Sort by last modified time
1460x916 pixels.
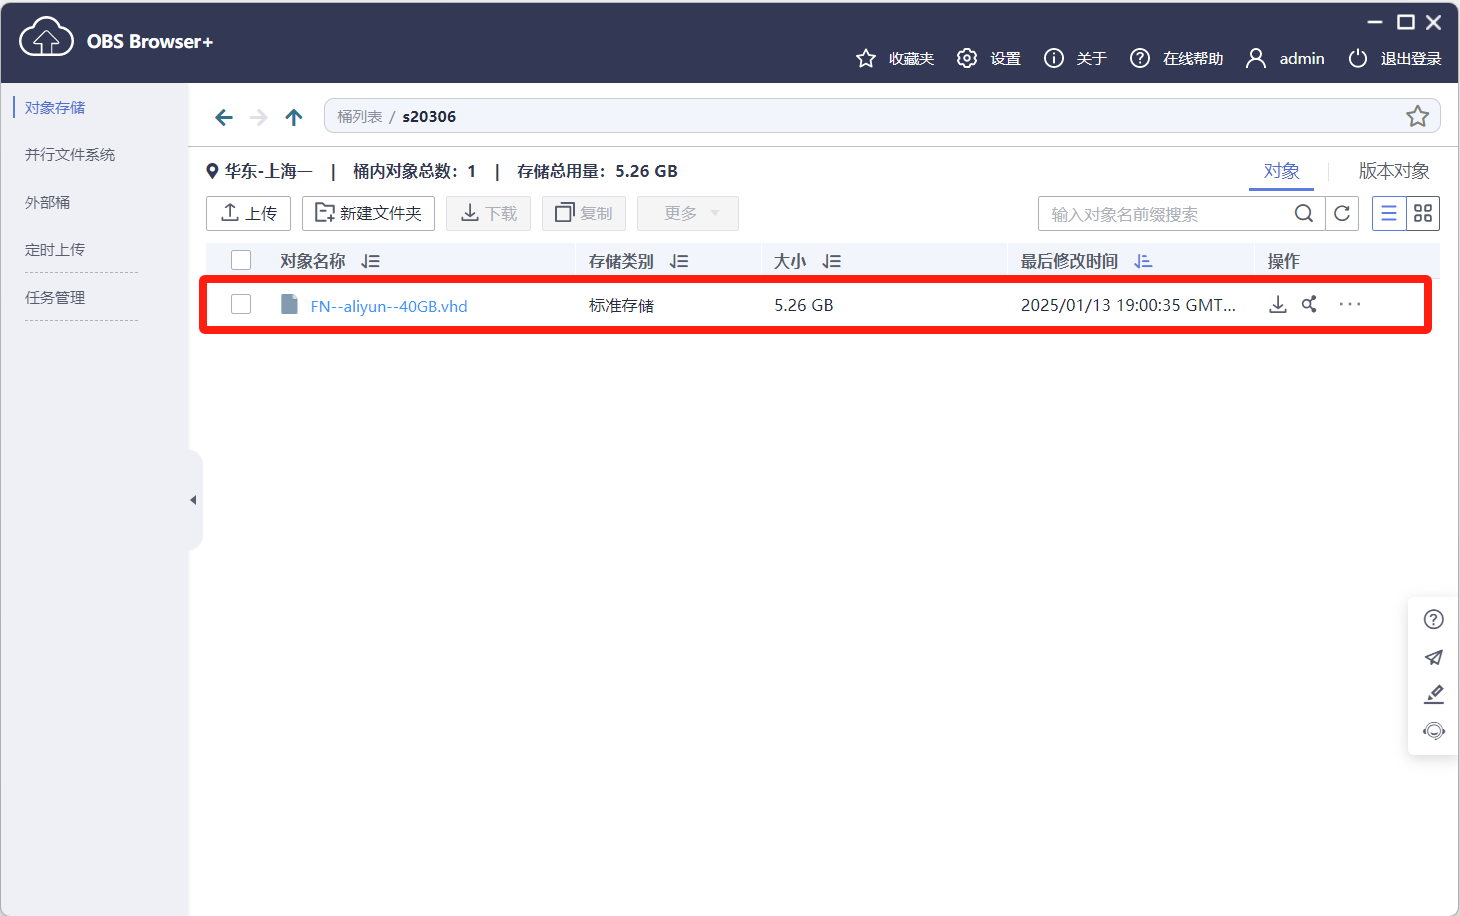click(1143, 261)
